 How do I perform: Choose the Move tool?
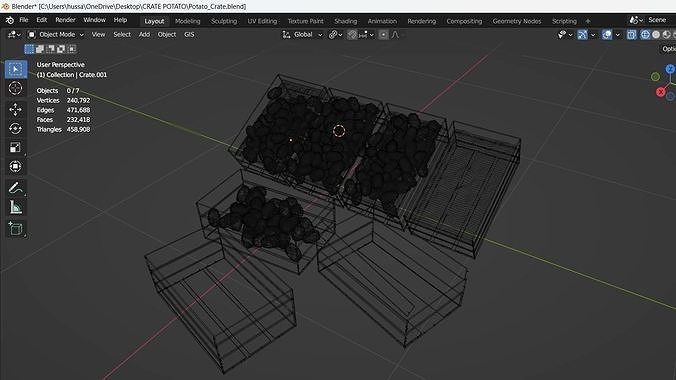[16, 110]
